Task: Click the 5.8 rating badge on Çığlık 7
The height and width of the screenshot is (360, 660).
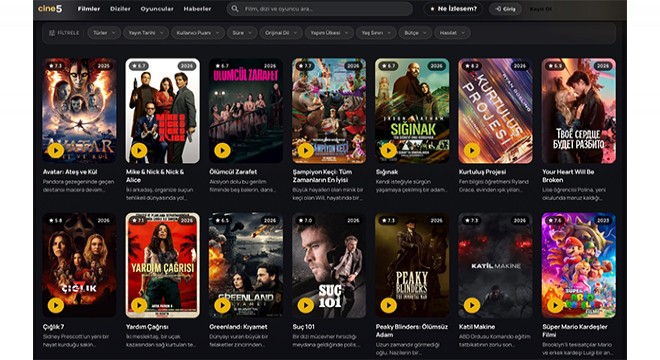Action: (55, 221)
